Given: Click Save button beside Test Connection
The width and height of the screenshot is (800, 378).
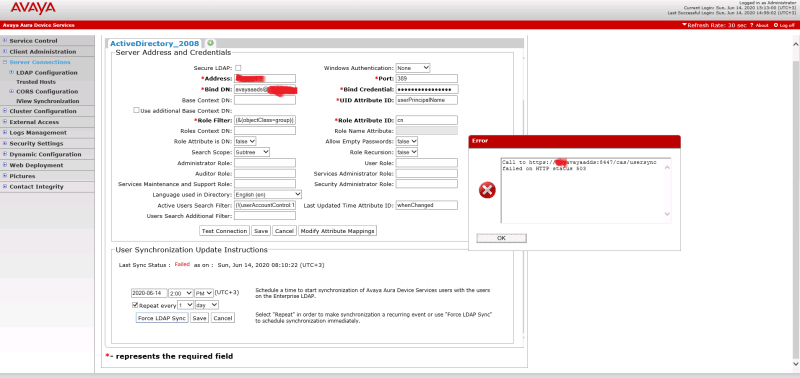Looking at the screenshot, I should click(x=261, y=231).
